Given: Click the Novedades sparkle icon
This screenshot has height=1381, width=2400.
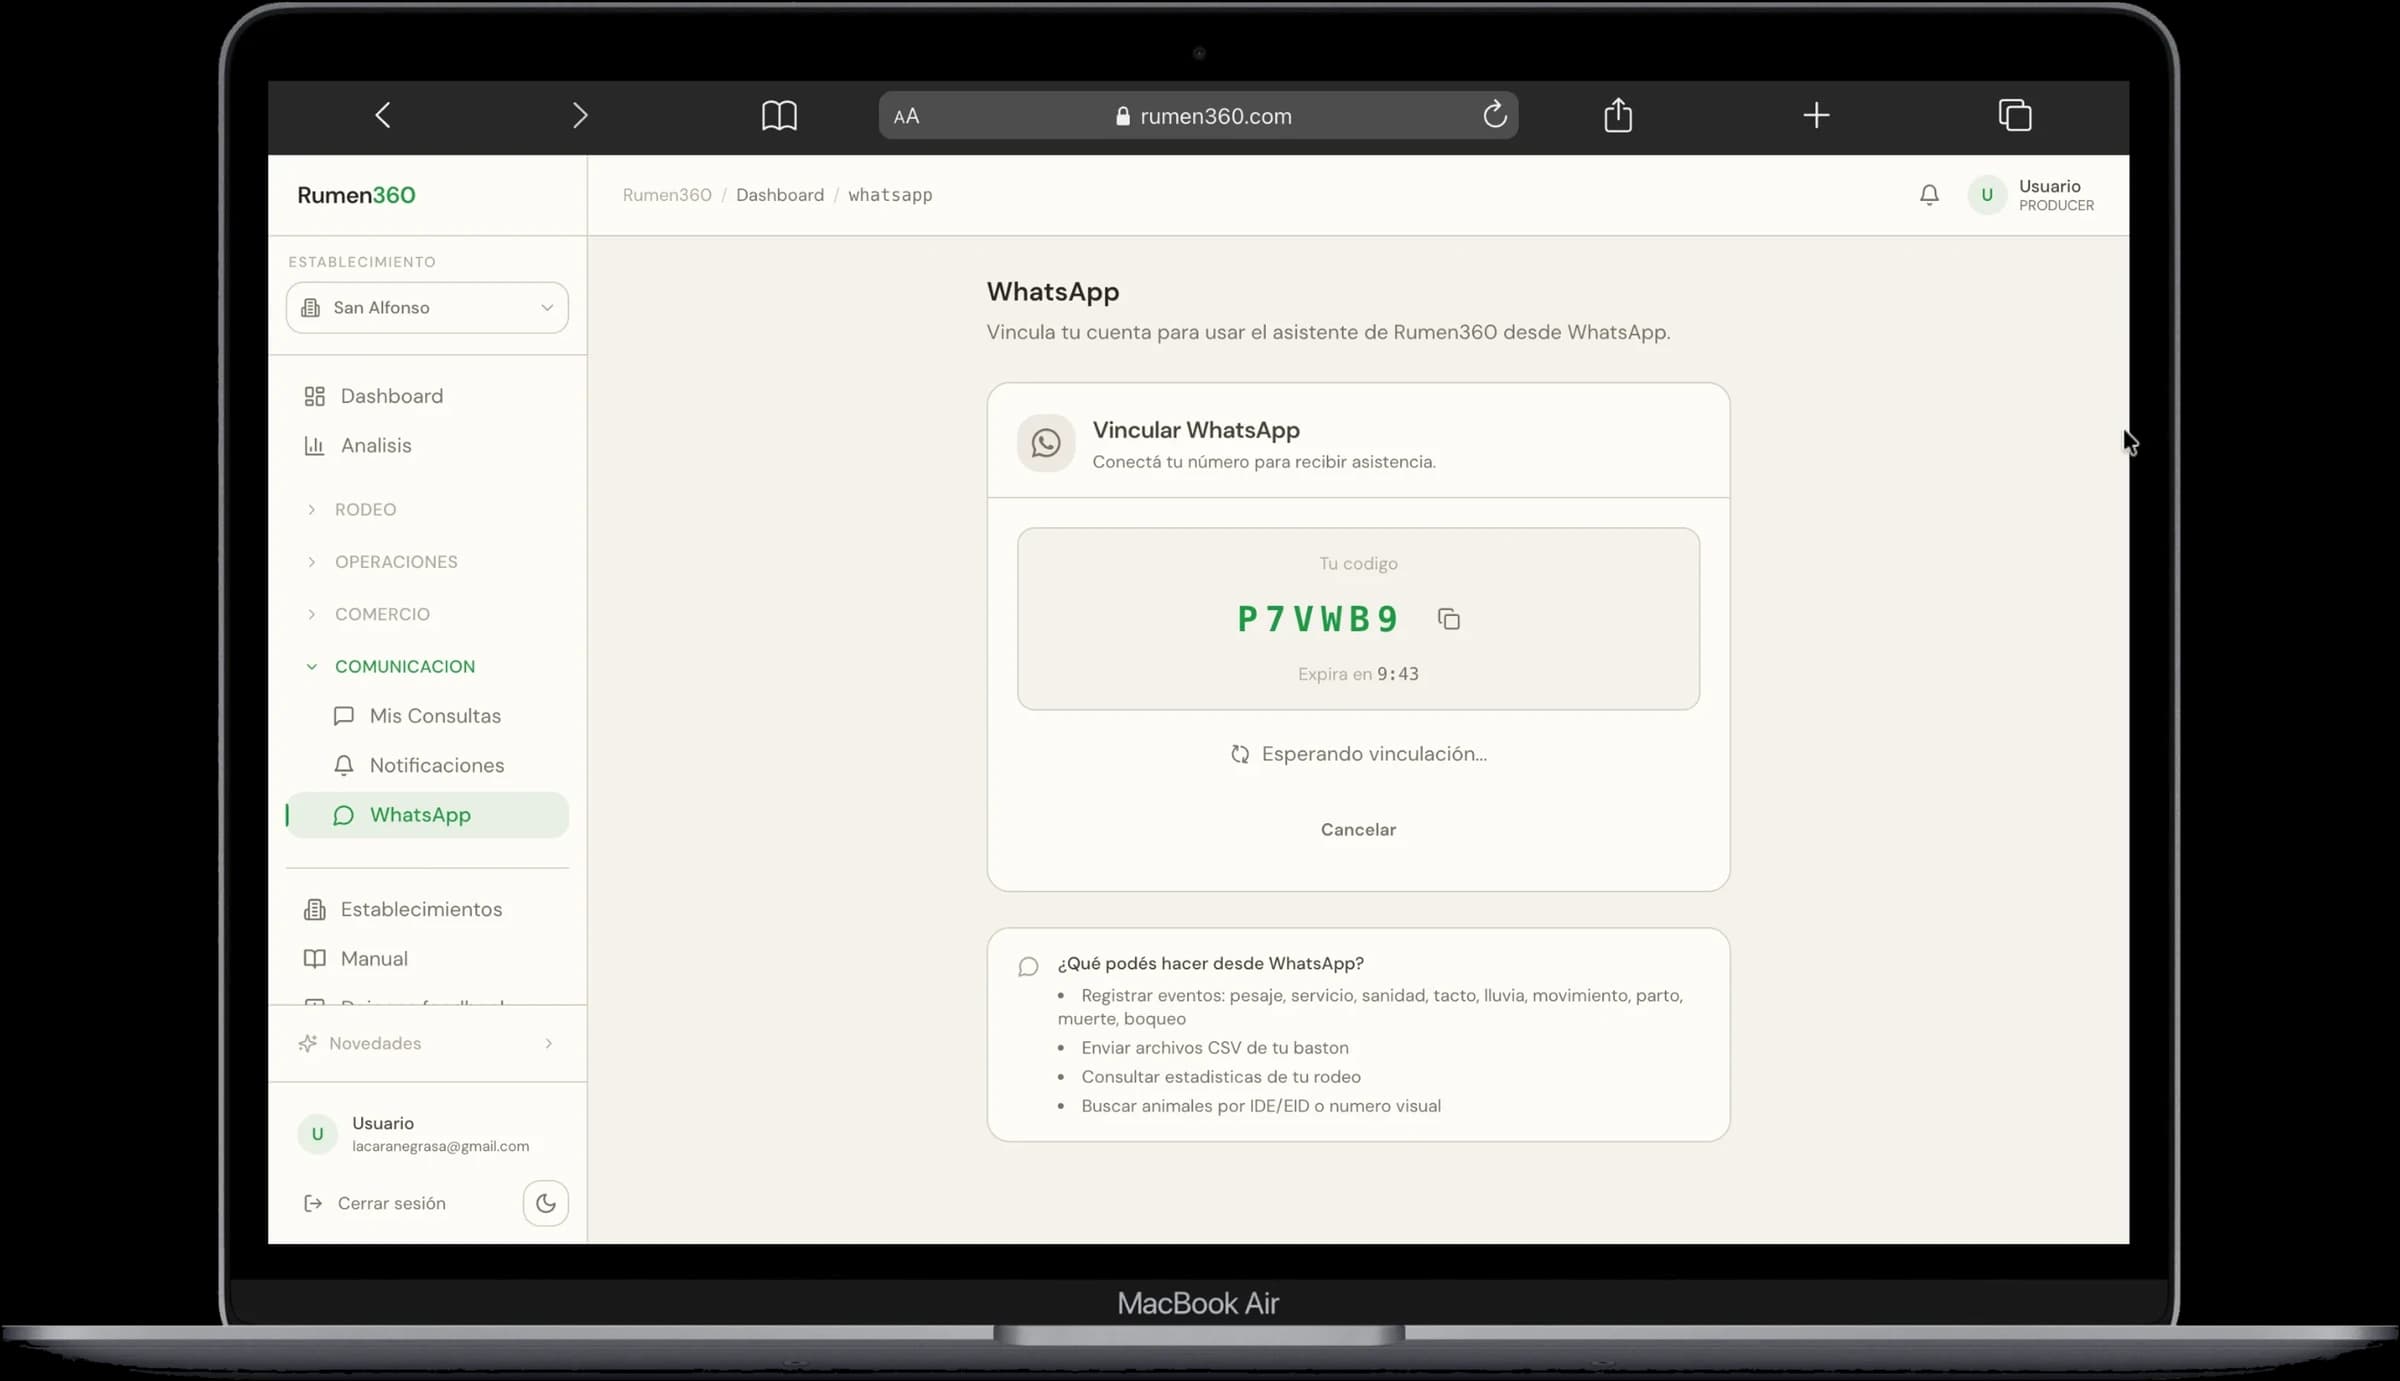Looking at the screenshot, I should coord(308,1043).
